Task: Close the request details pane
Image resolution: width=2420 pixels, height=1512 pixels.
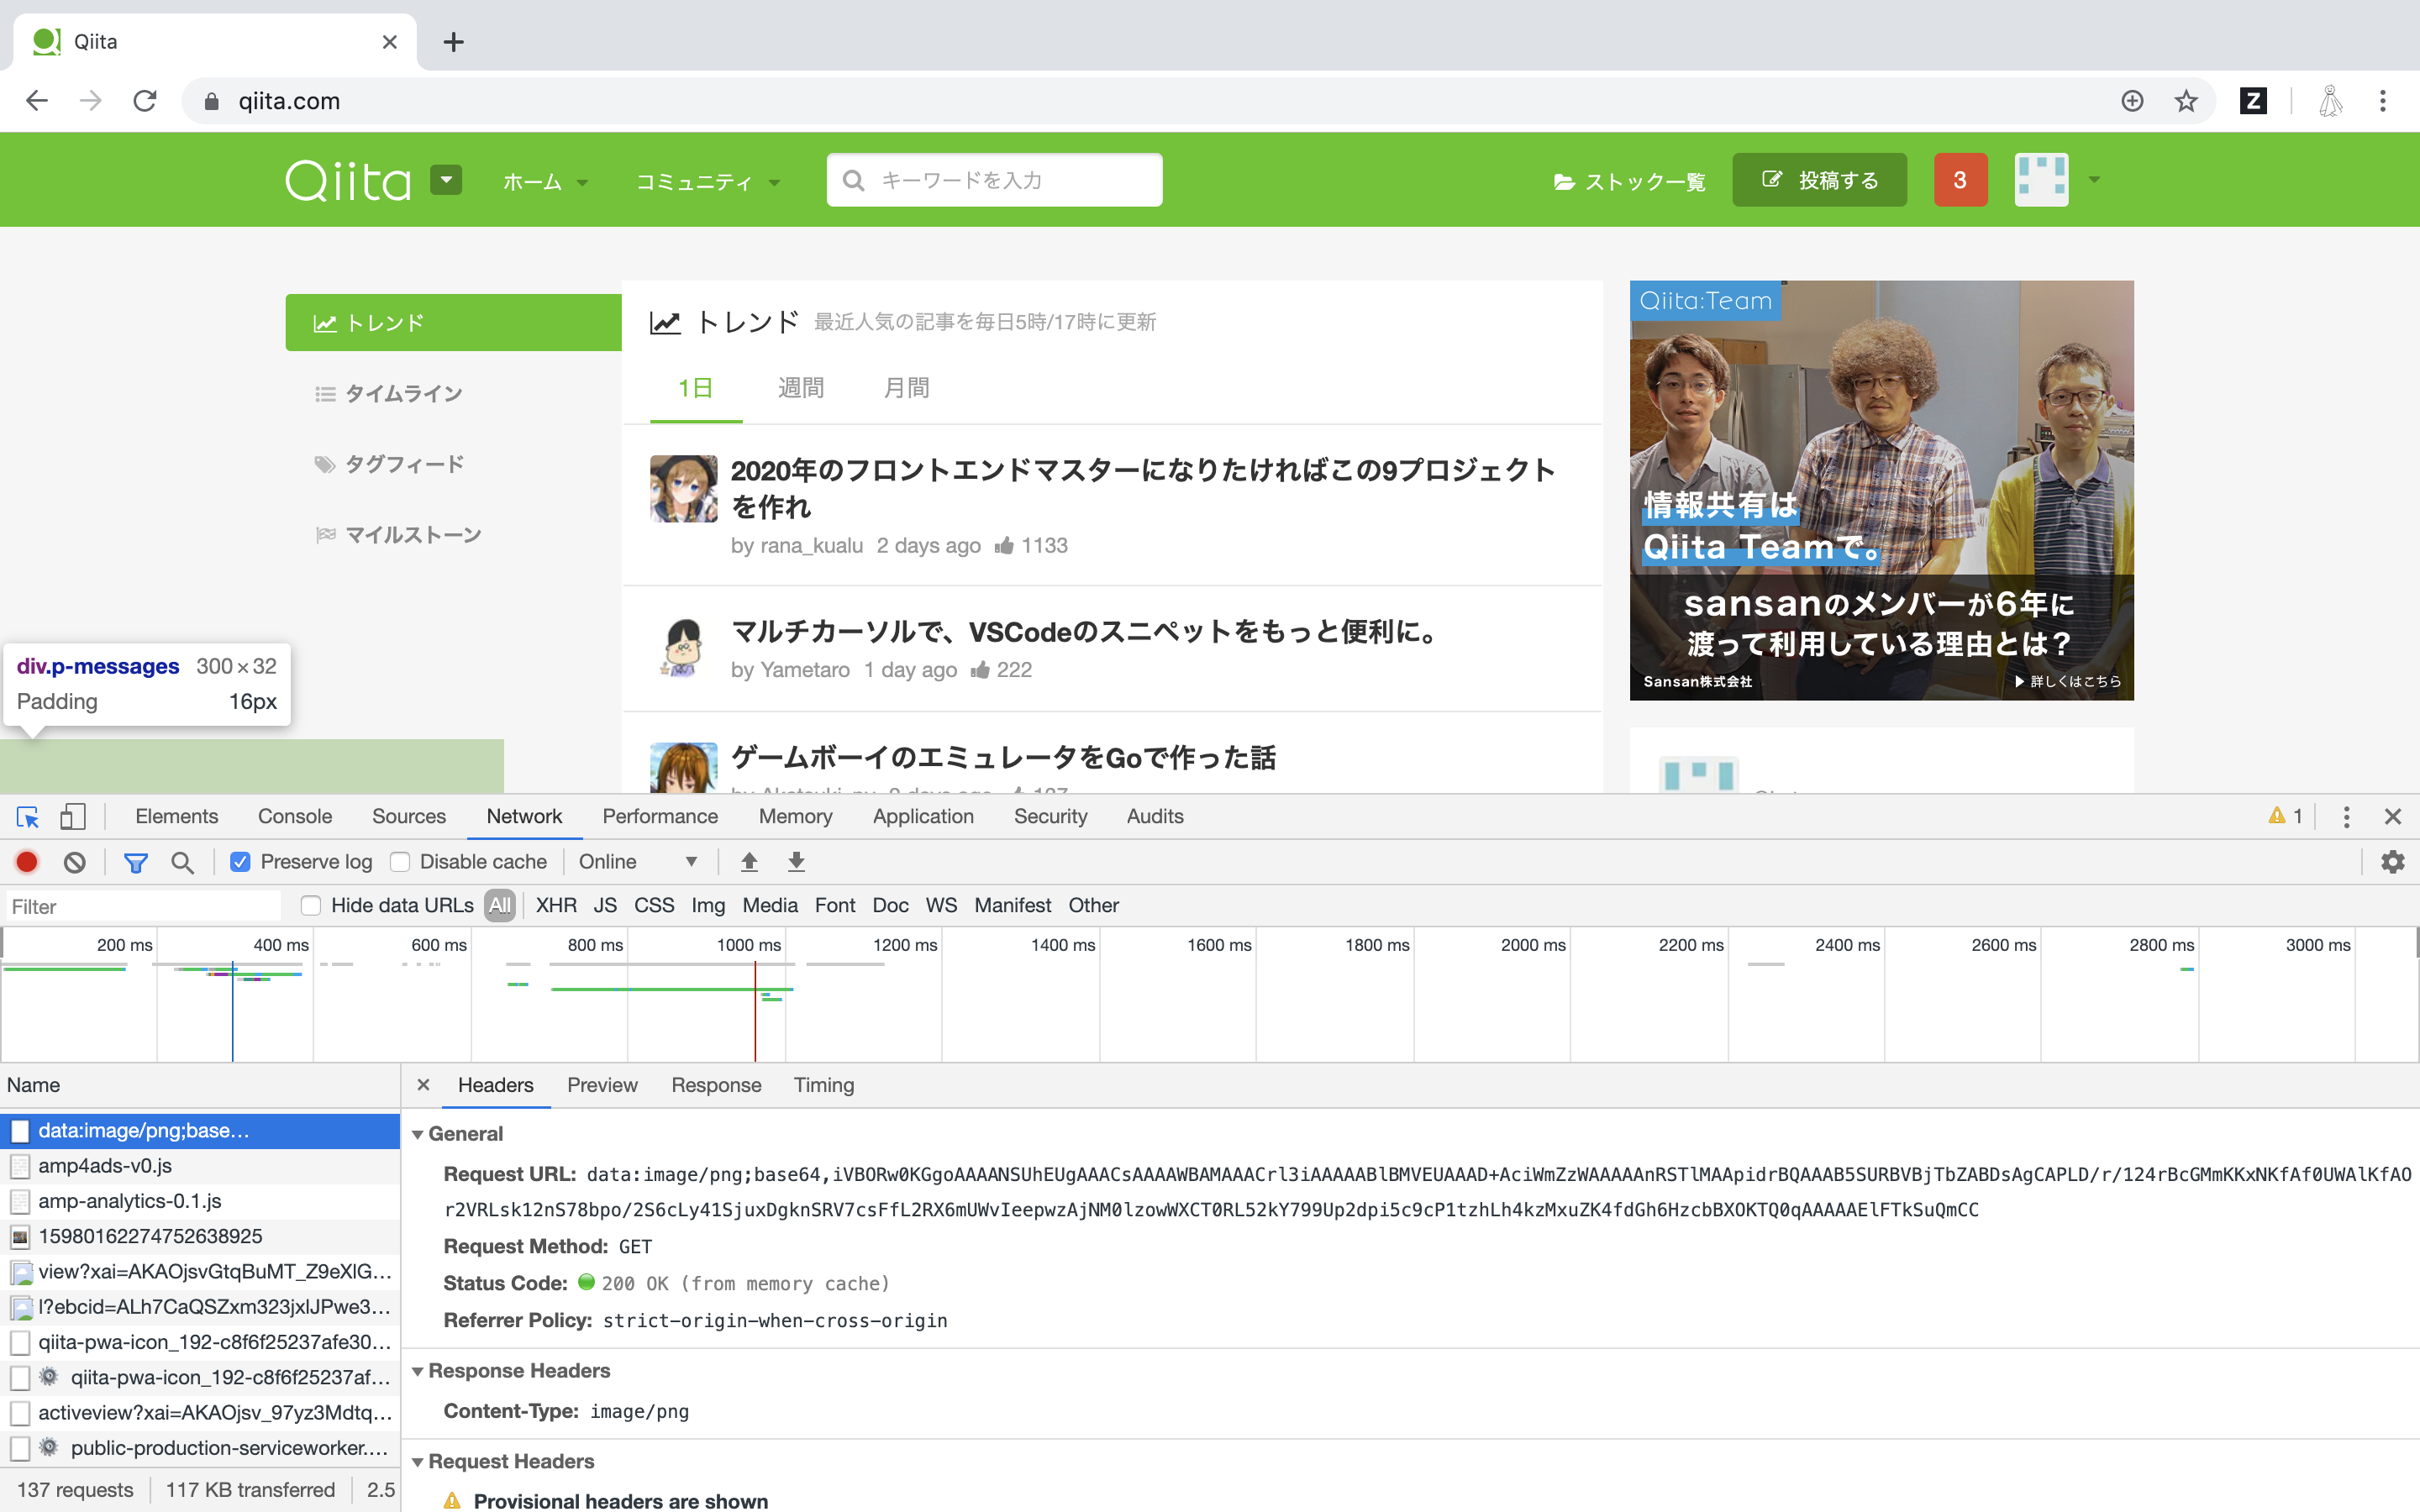Action: pyautogui.click(x=424, y=1085)
